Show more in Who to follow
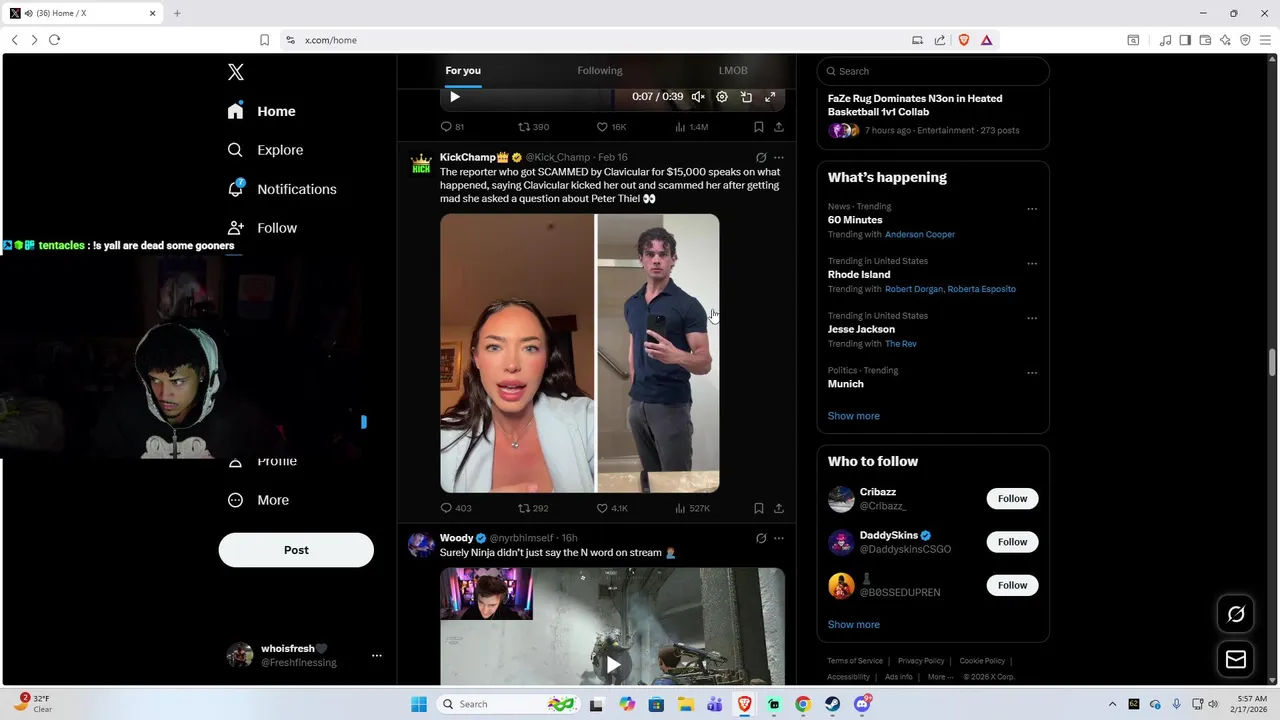 pyautogui.click(x=853, y=625)
